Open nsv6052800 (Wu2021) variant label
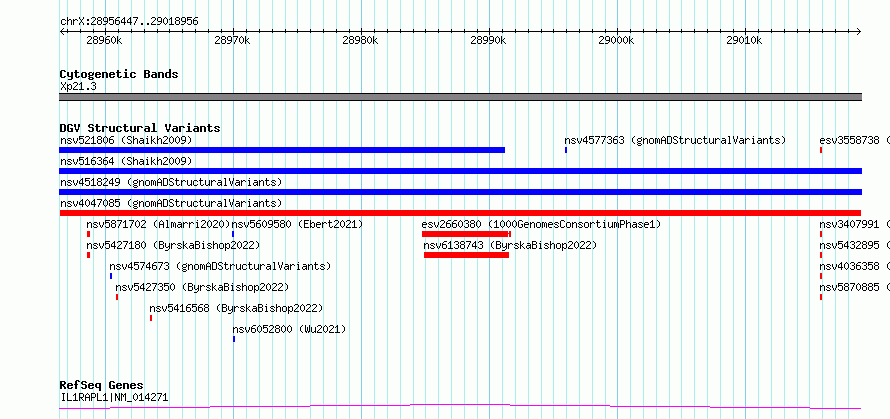Screen dimensions: 890x419 (x=289, y=329)
